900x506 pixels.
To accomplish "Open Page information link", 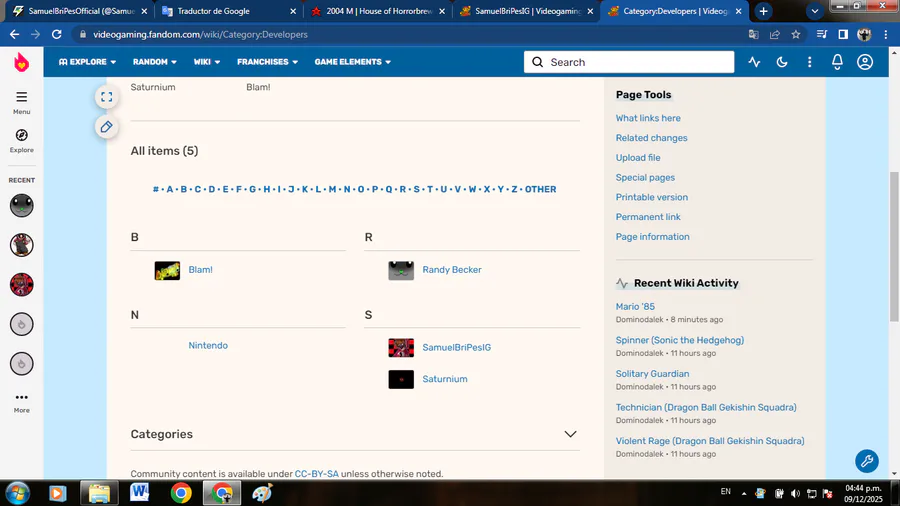I will [653, 236].
